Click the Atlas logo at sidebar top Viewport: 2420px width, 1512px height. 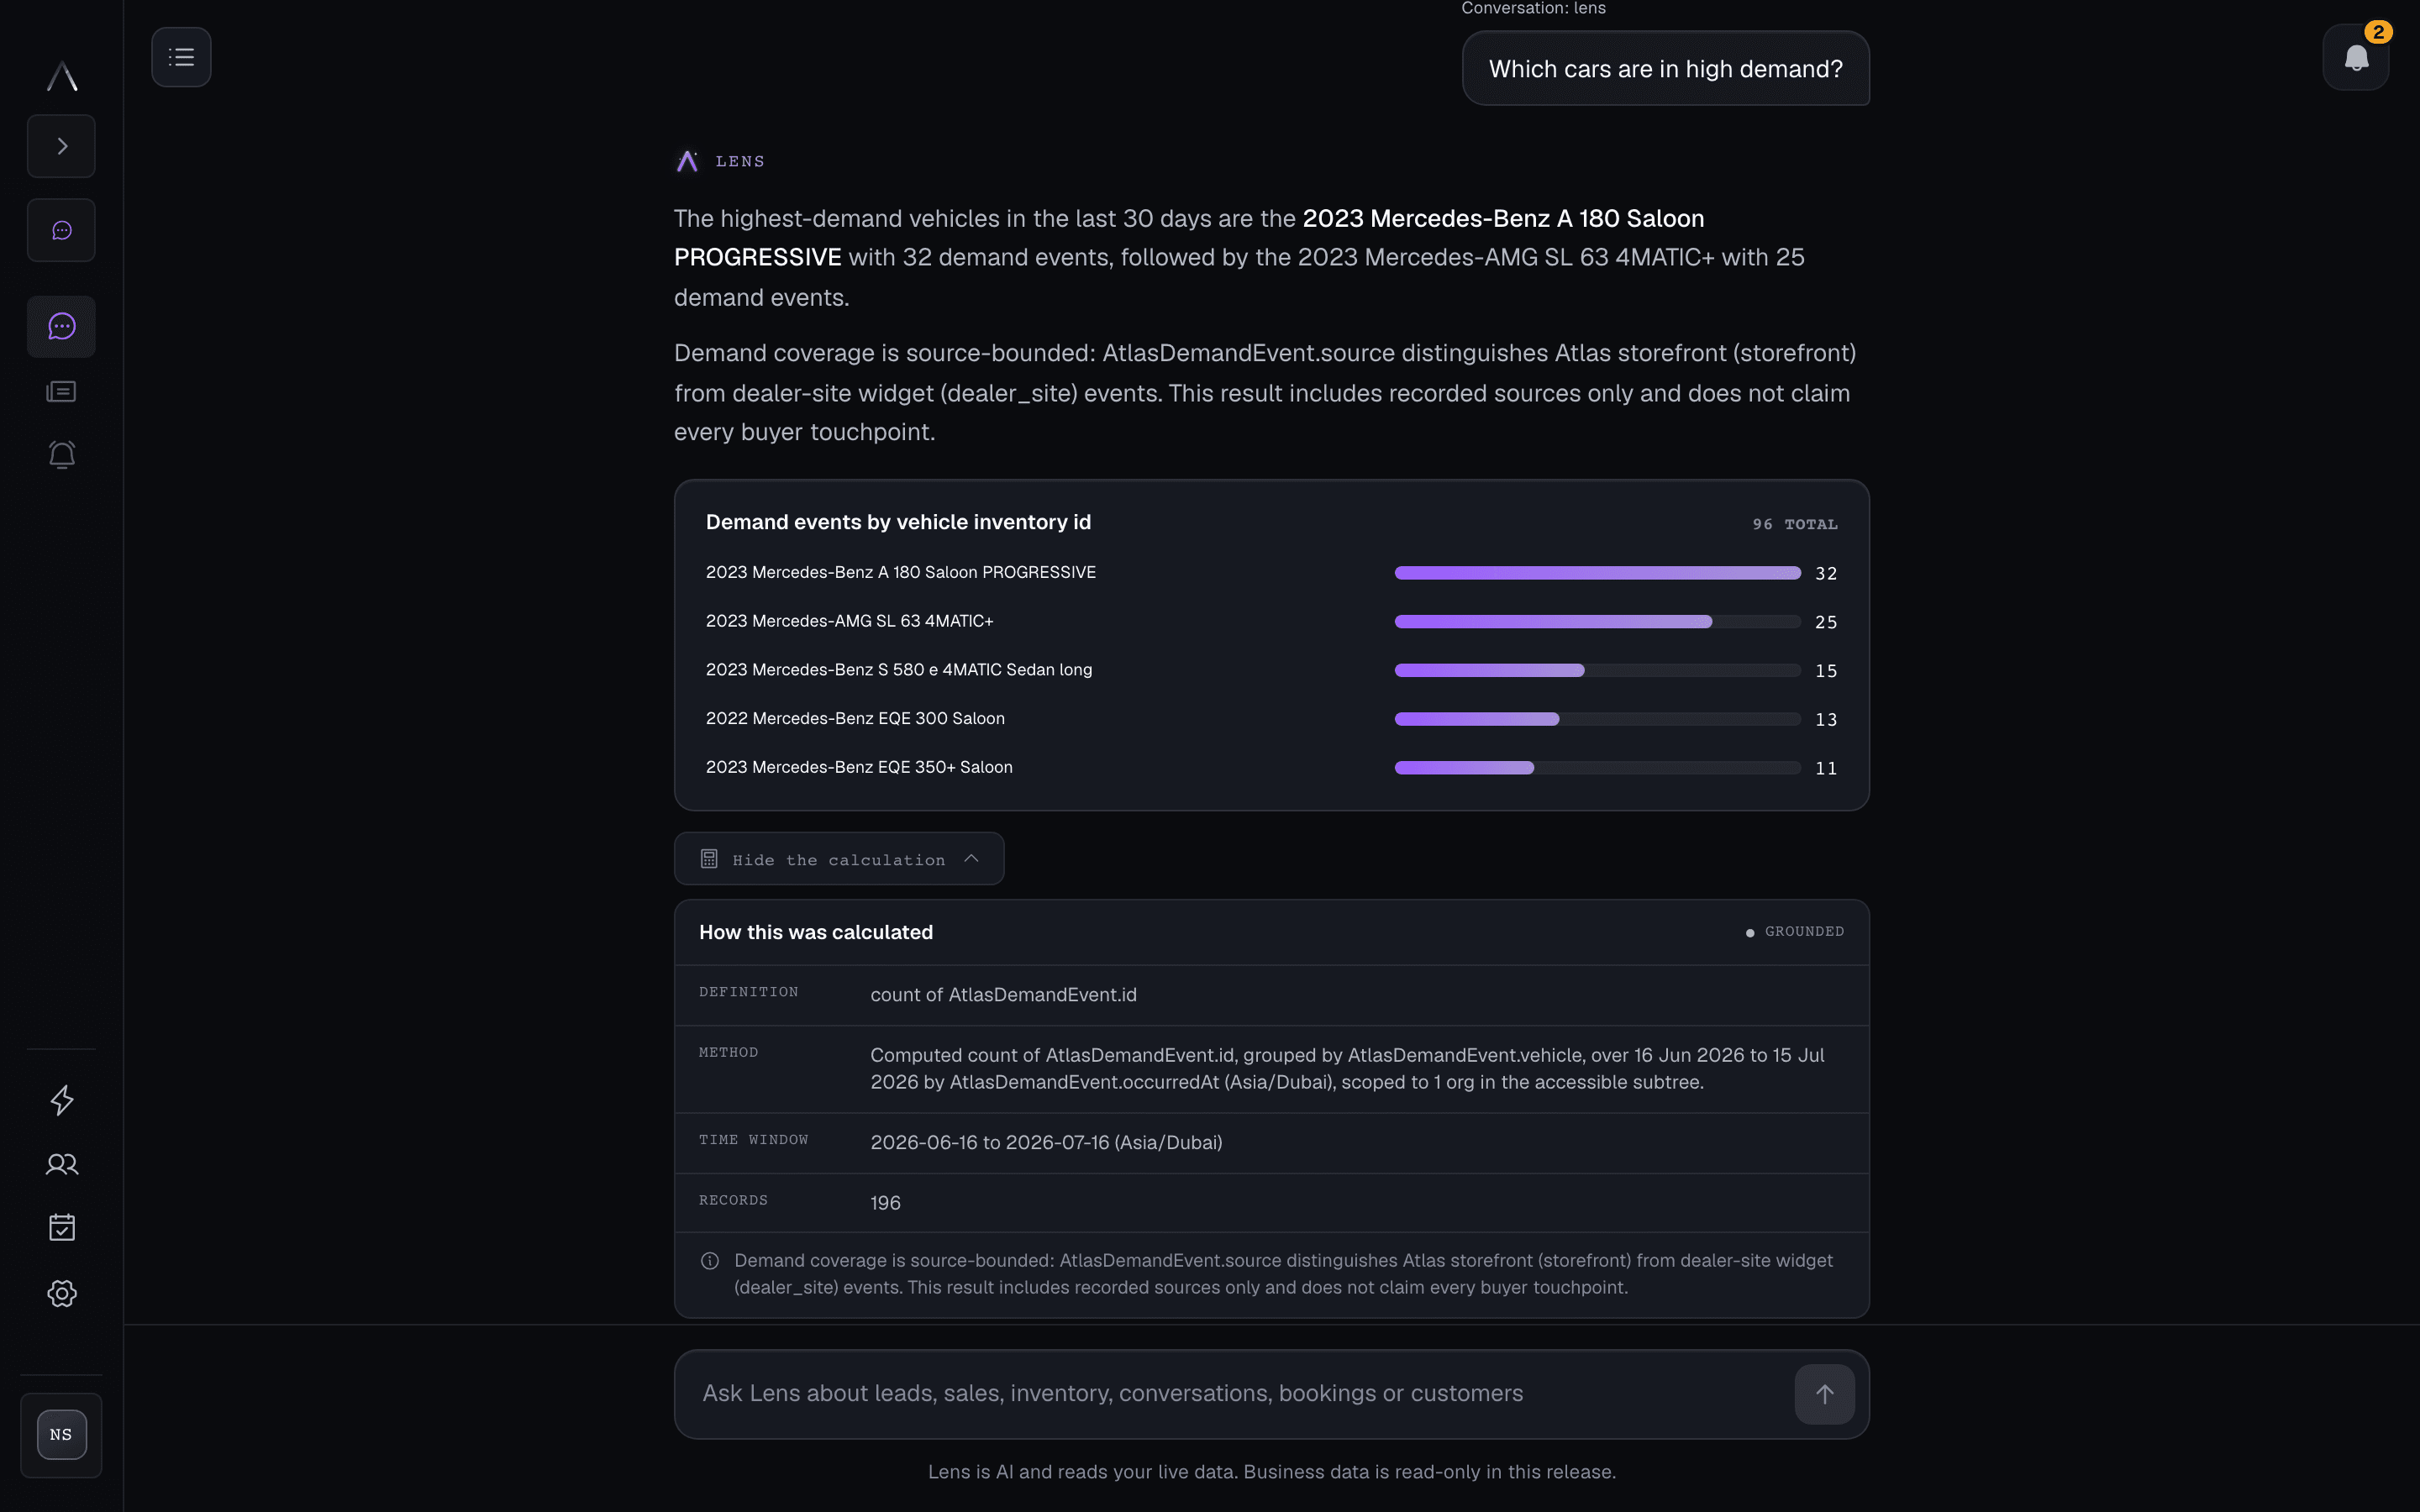coord(62,76)
